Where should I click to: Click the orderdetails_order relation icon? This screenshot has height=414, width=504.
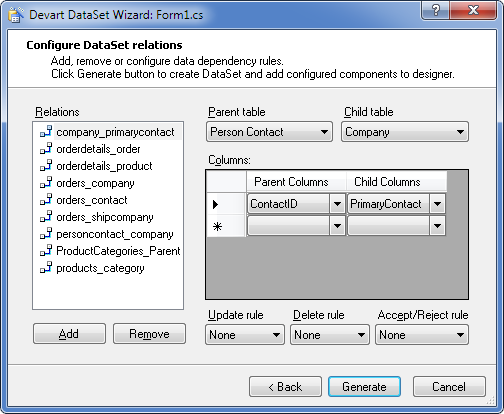46,148
